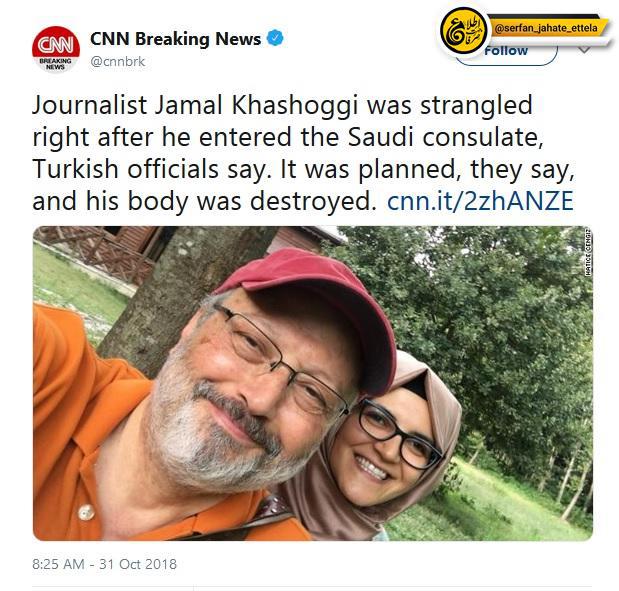The width and height of the screenshot is (619, 591).
Task: Click the @serfan_jahate_ettela watermark label
Action: pos(546,28)
